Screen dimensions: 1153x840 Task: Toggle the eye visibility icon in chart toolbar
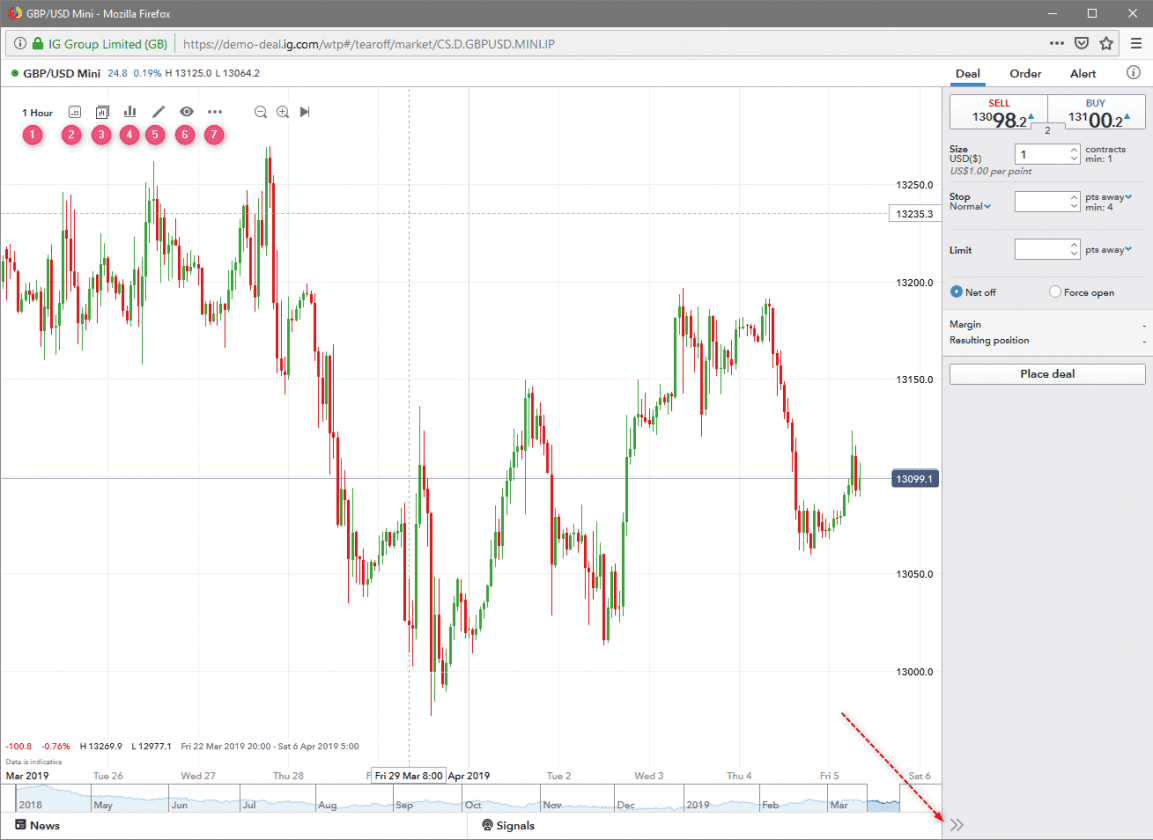pos(186,112)
